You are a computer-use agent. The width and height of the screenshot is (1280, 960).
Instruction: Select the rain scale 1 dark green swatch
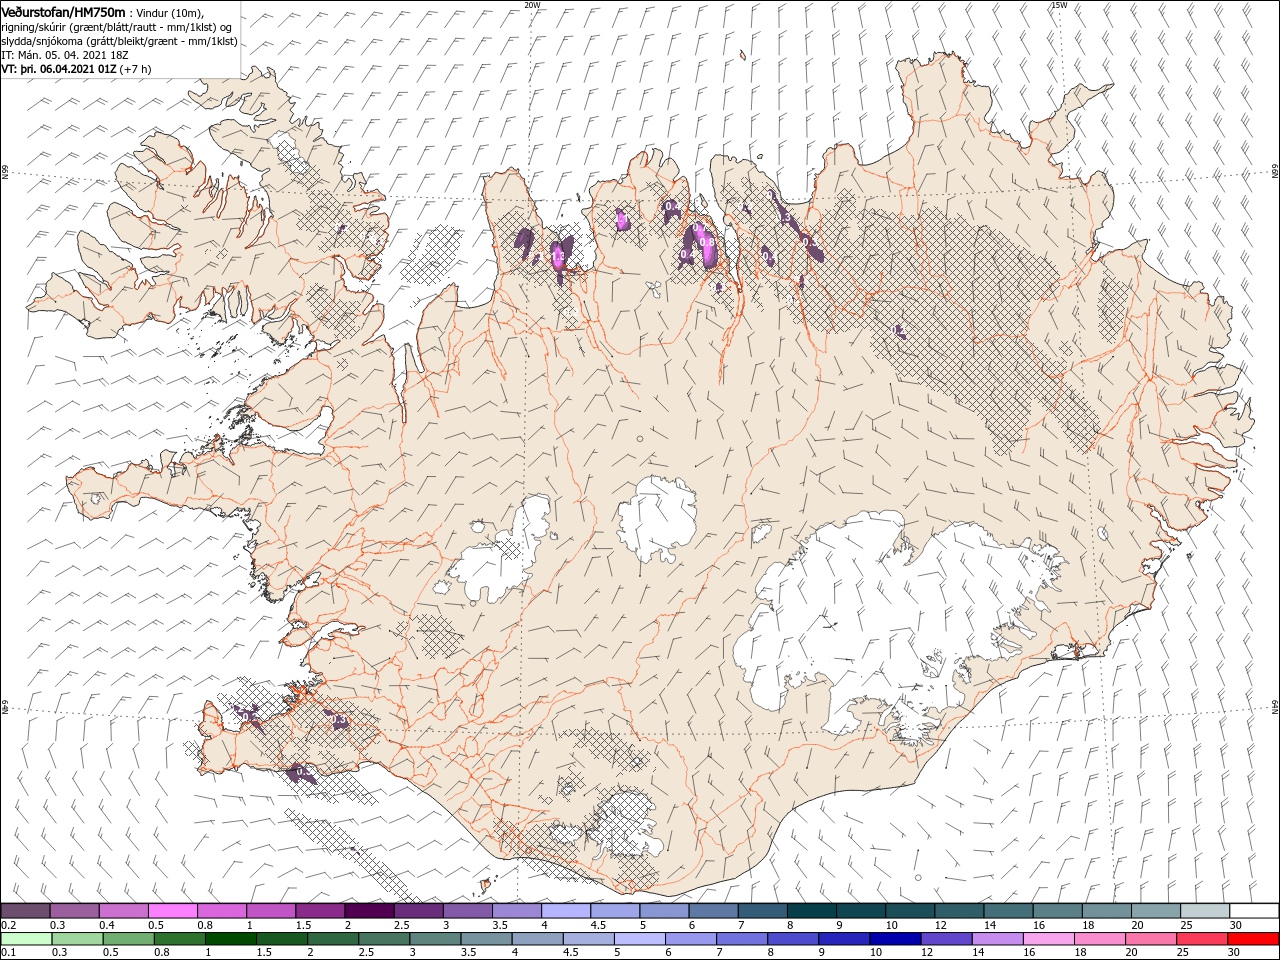tap(230, 939)
